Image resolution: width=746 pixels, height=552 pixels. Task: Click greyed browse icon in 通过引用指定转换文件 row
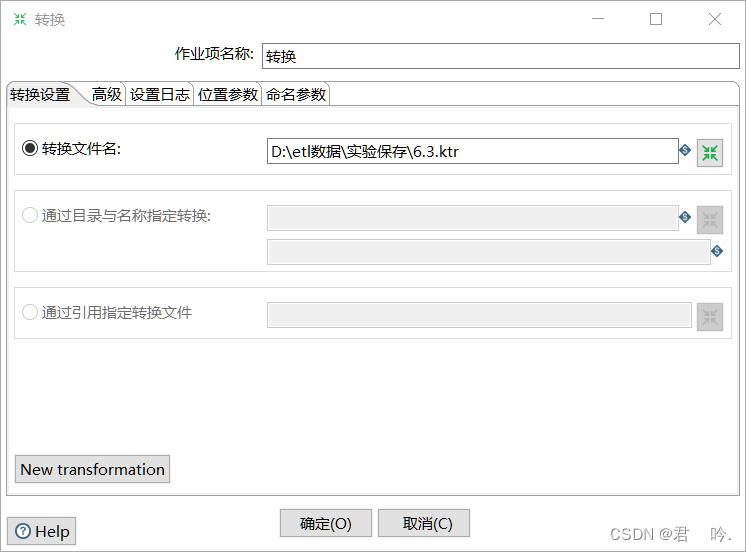tap(709, 317)
